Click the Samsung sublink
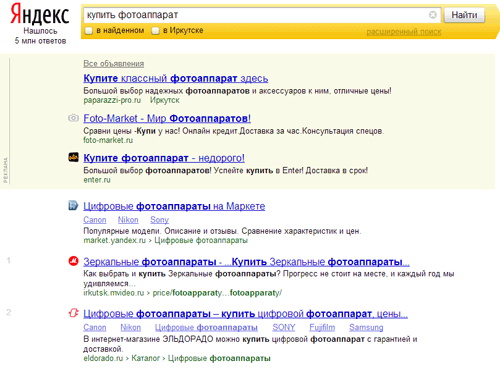 tap(366, 327)
